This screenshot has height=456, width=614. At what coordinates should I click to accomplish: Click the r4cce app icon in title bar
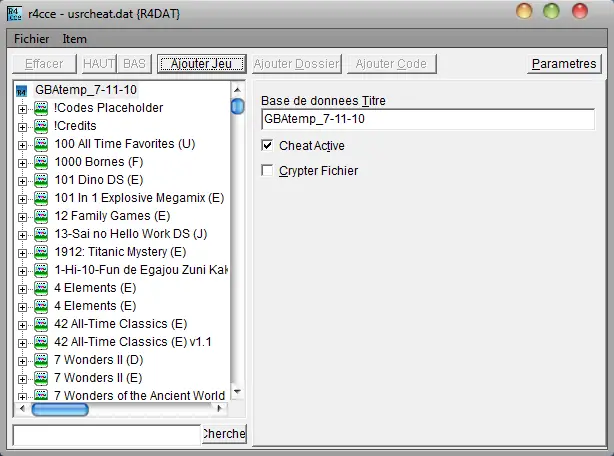[x=14, y=14]
